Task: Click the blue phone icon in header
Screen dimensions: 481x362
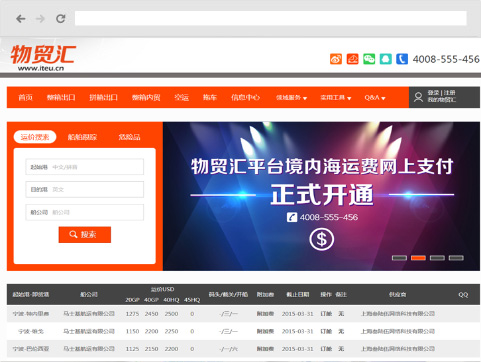Action: tap(402, 59)
